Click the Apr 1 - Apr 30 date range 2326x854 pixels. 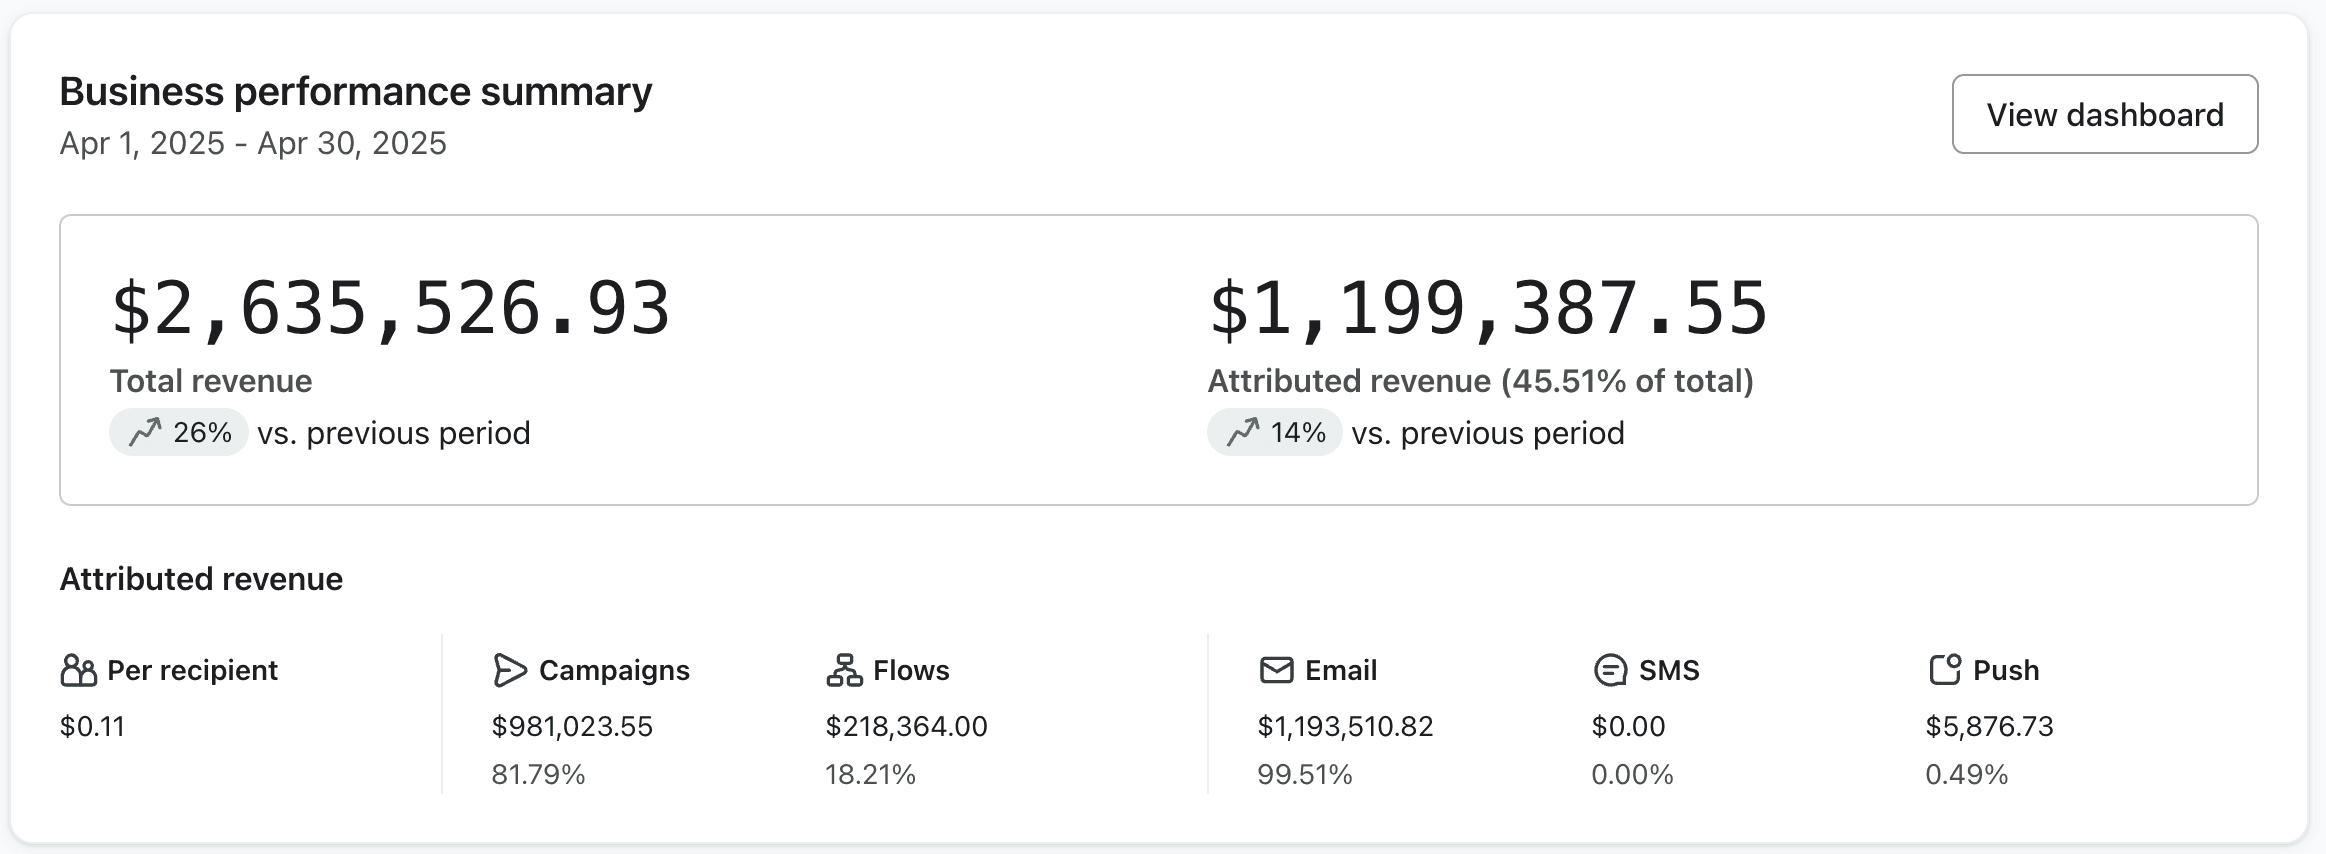click(x=253, y=143)
